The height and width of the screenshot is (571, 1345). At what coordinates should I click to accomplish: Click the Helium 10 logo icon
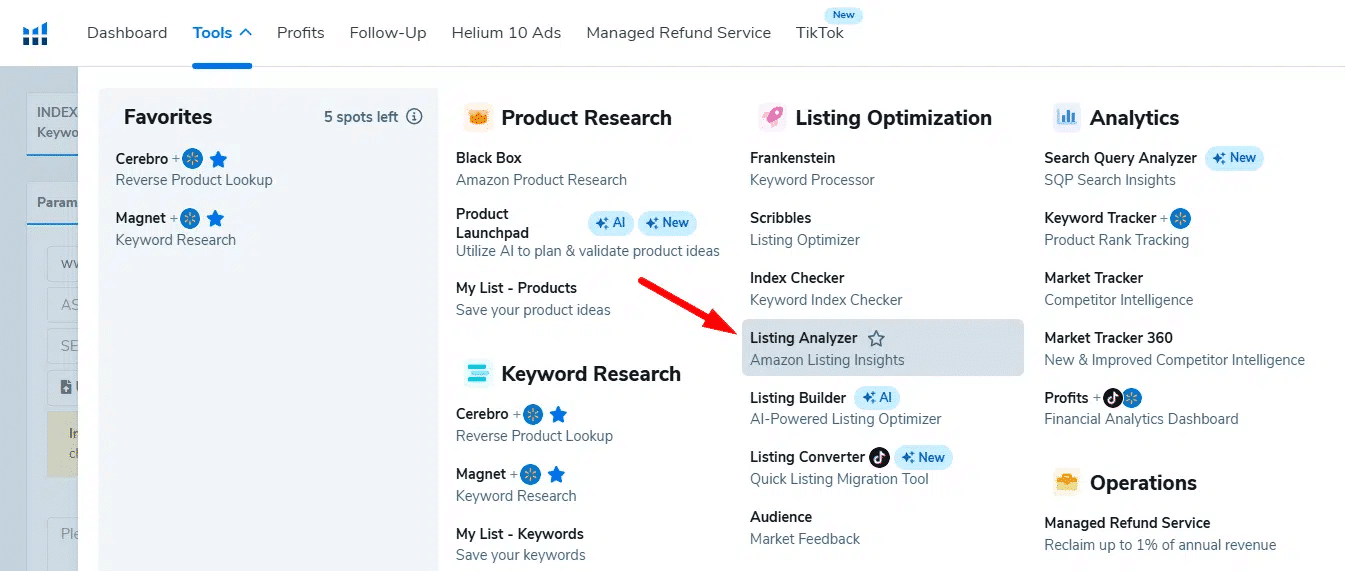click(x=35, y=34)
